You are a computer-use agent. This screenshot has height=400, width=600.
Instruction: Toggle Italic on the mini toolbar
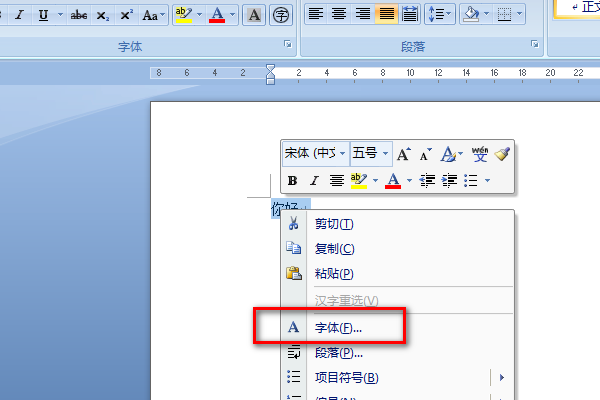[314, 180]
